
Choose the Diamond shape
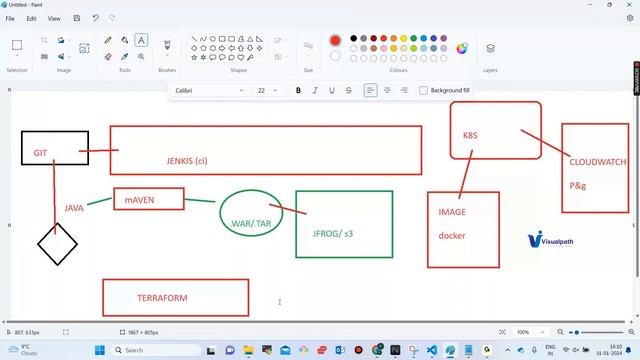tap(194, 48)
